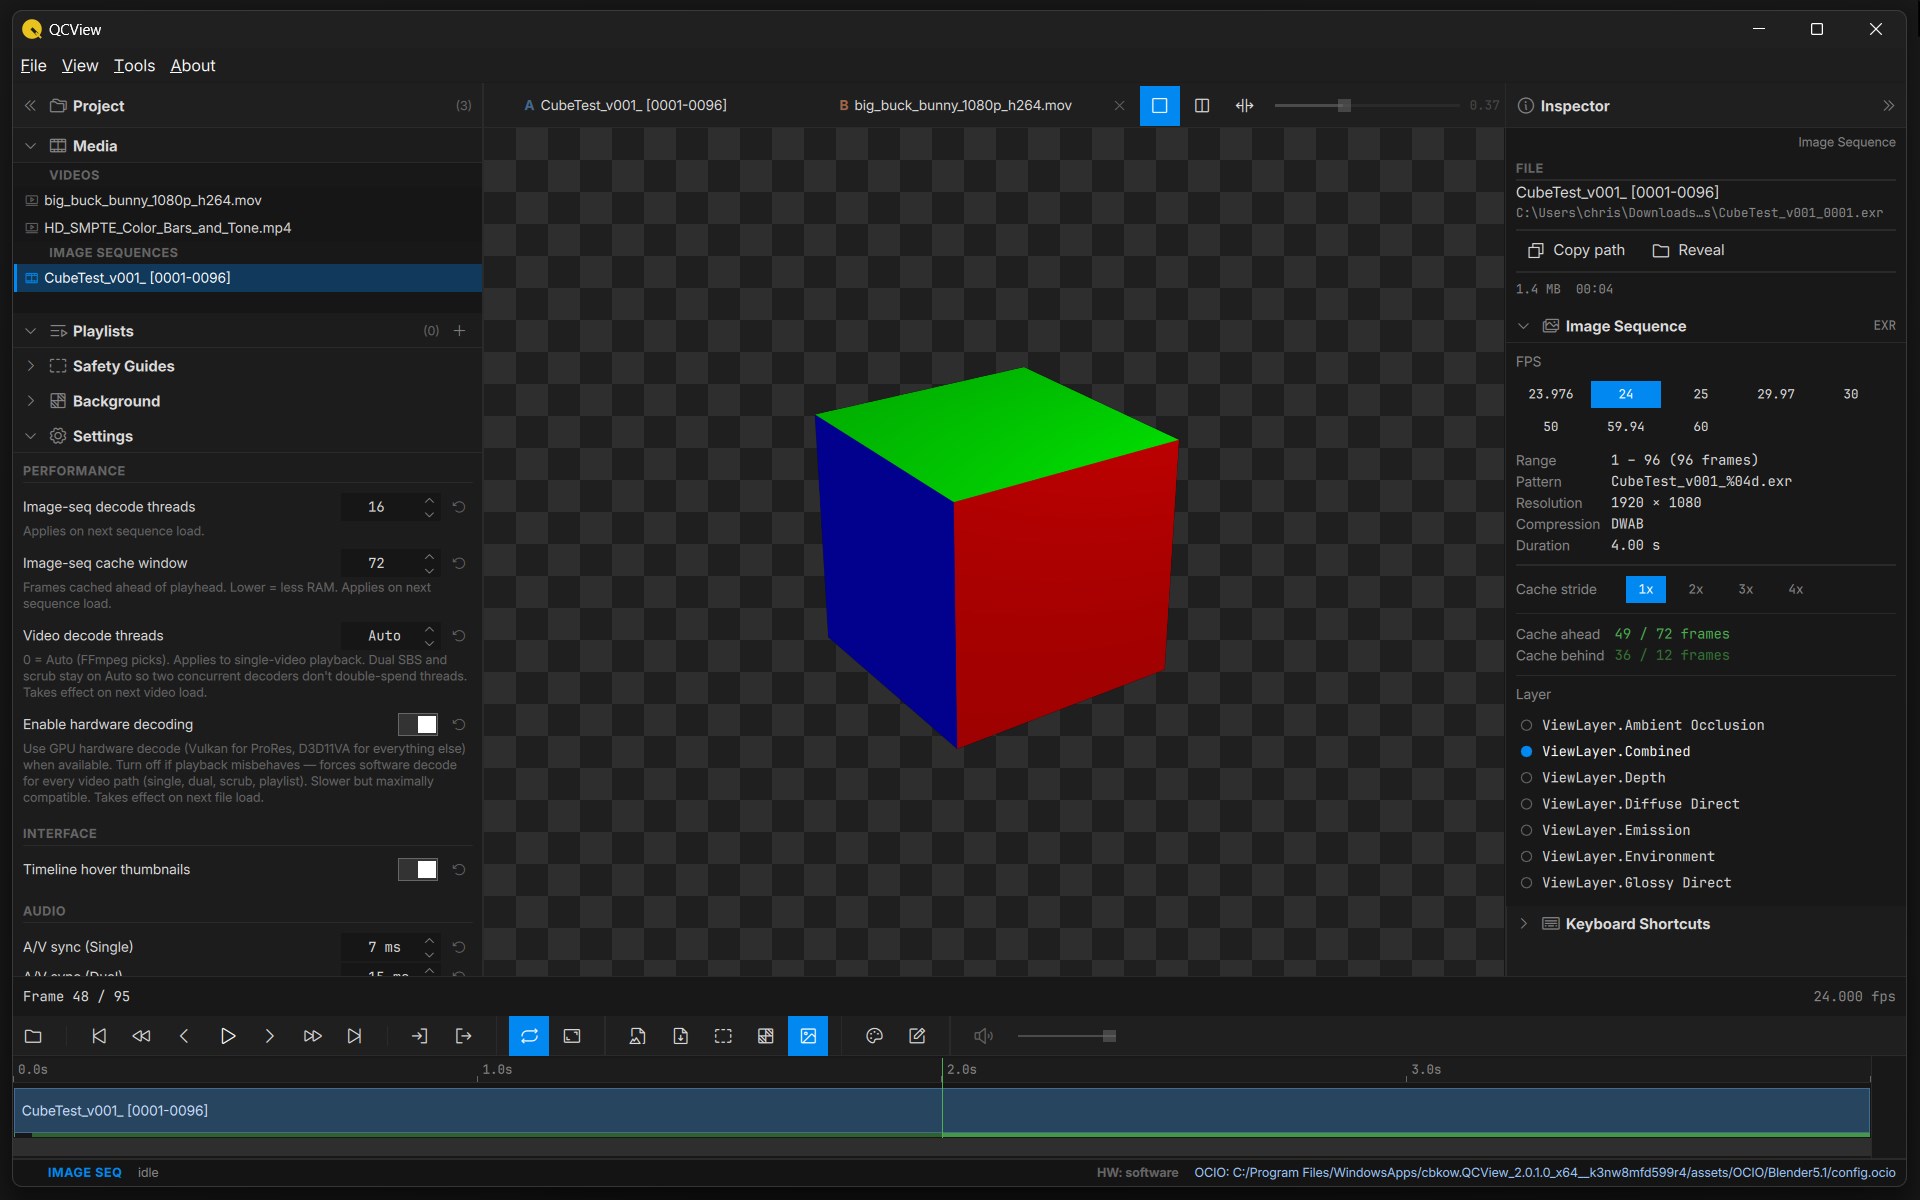Image resolution: width=1920 pixels, height=1200 pixels.
Task: Expand Keyboard Shortcuts section
Action: 1523,924
